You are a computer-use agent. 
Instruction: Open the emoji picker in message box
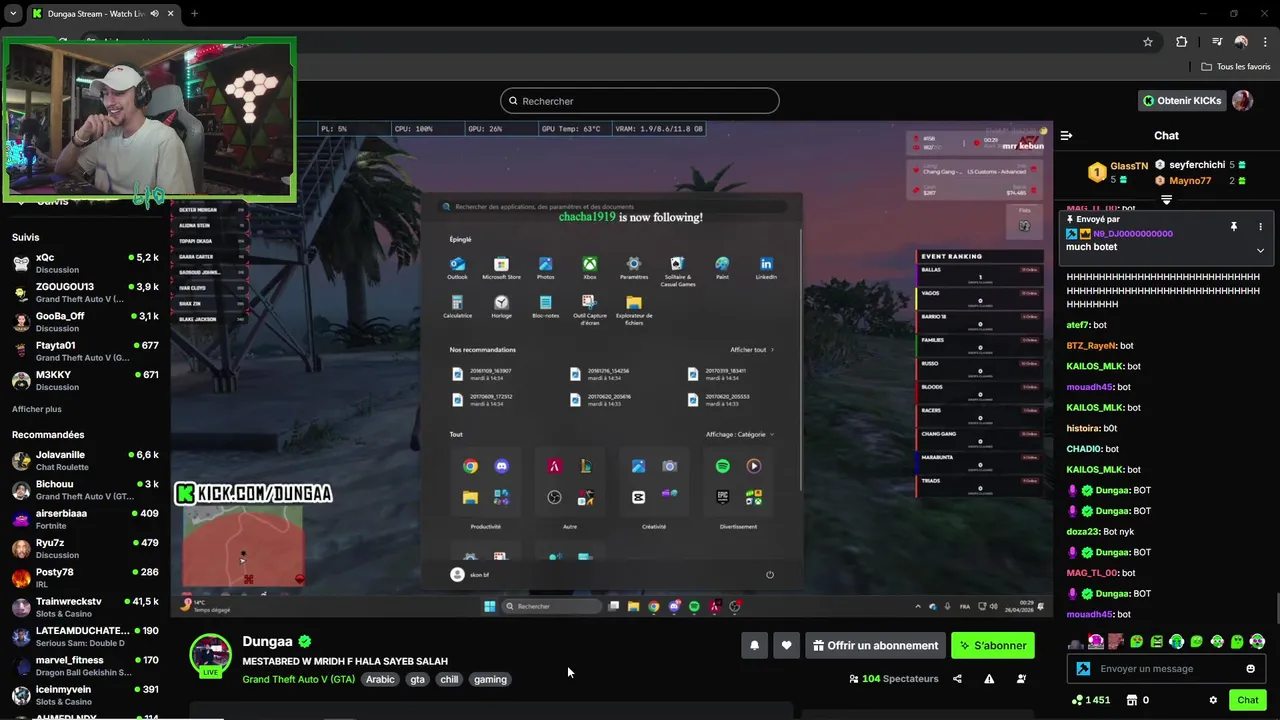1250,669
